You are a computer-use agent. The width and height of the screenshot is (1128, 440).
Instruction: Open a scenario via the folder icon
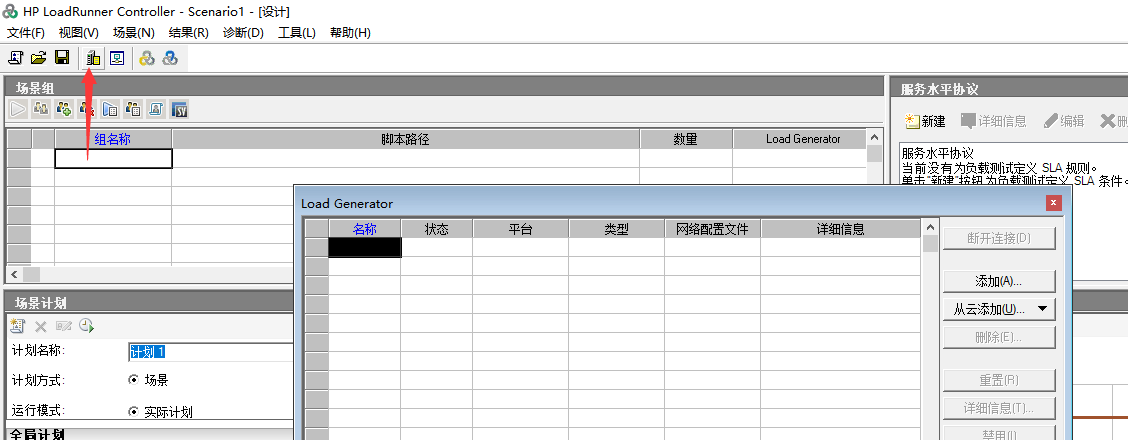(x=39, y=58)
